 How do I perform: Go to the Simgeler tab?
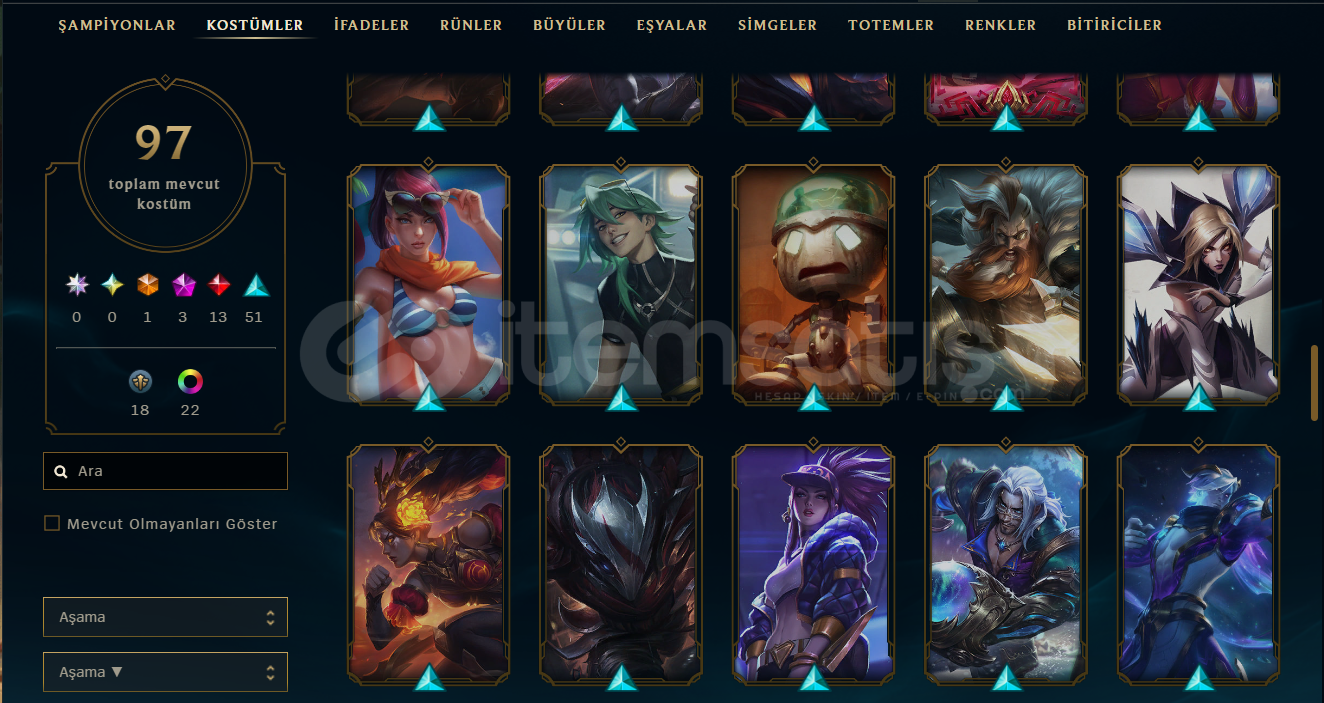777,25
